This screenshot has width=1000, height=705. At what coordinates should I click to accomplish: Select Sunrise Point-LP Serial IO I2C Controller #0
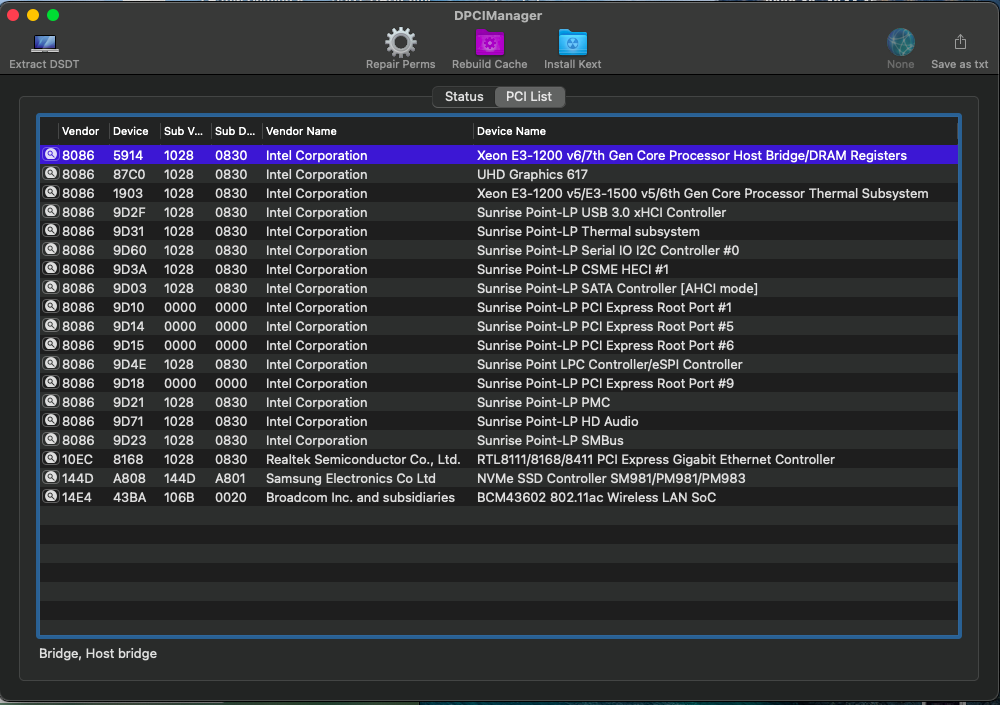pyautogui.click(x=608, y=250)
